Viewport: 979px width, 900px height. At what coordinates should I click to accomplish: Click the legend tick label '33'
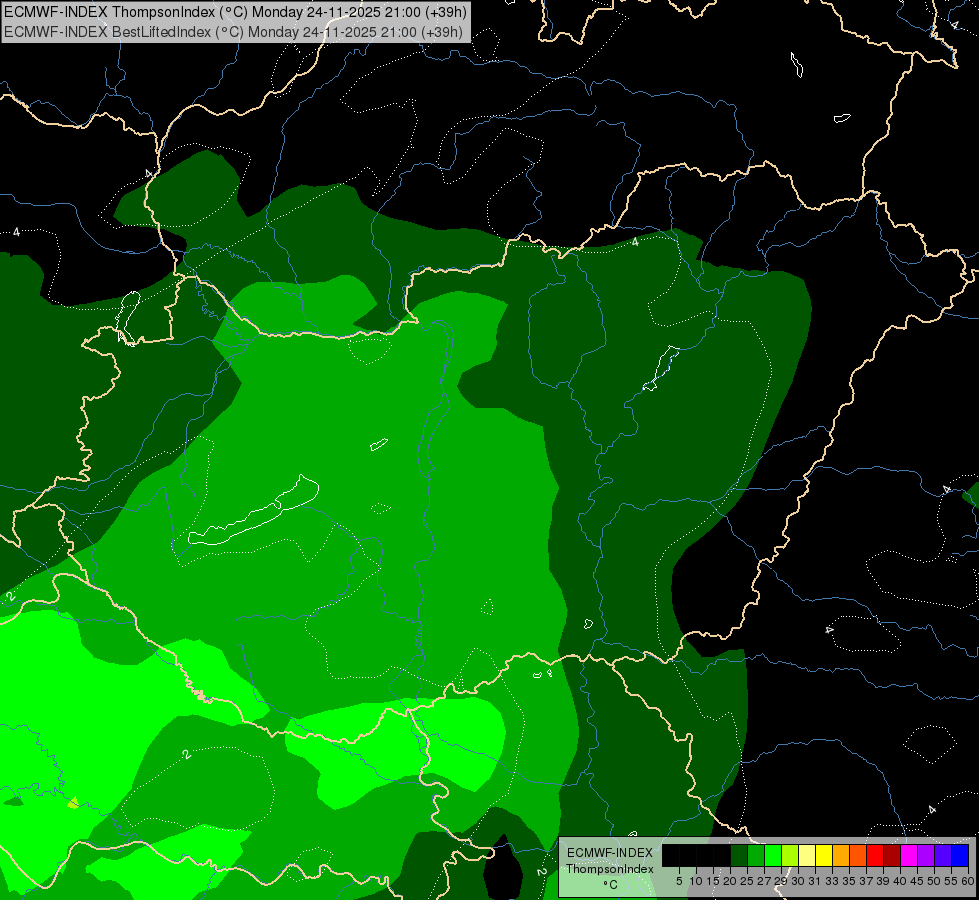[x=832, y=881]
